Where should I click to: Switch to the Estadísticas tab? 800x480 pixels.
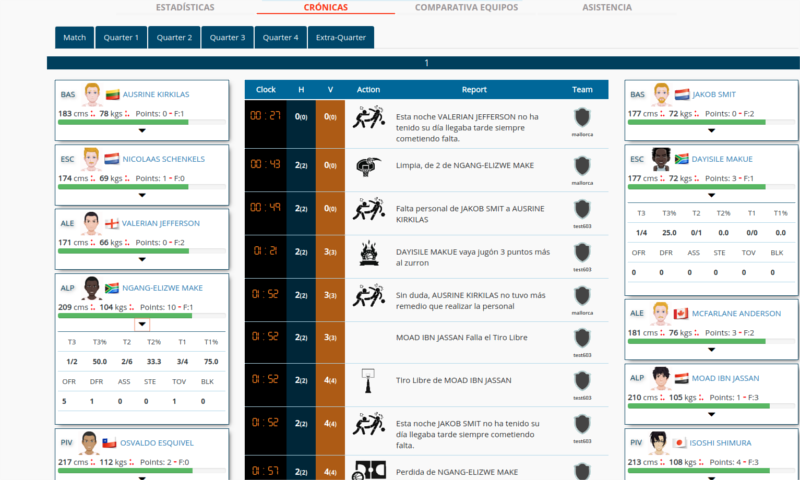coord(185,7)
